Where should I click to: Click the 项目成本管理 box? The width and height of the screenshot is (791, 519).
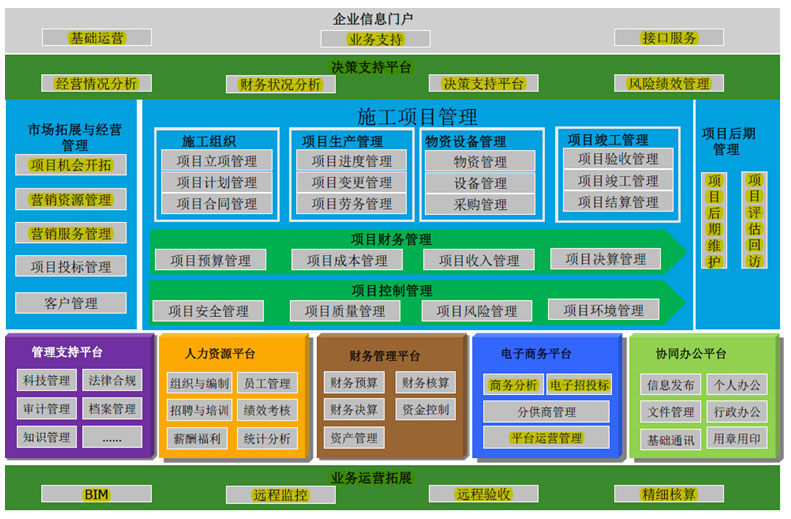[346, 260]
